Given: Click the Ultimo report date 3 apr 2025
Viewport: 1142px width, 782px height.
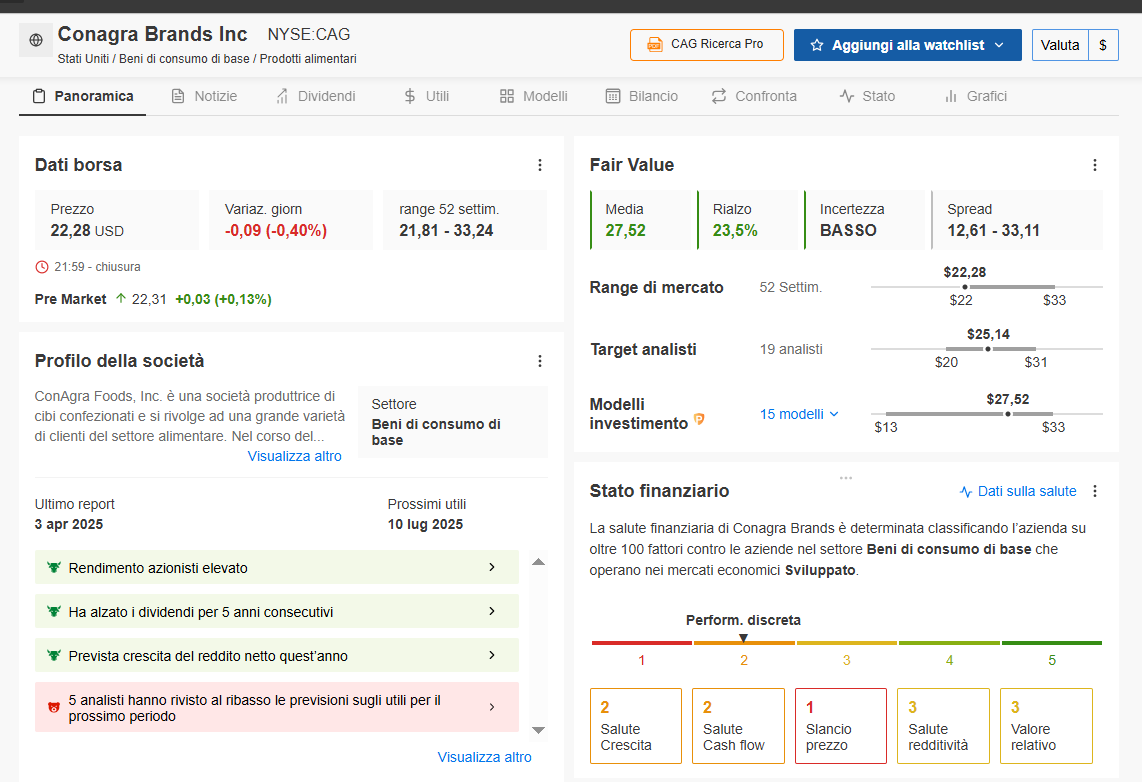Looking at the screenshot, I should pos(69,524).
